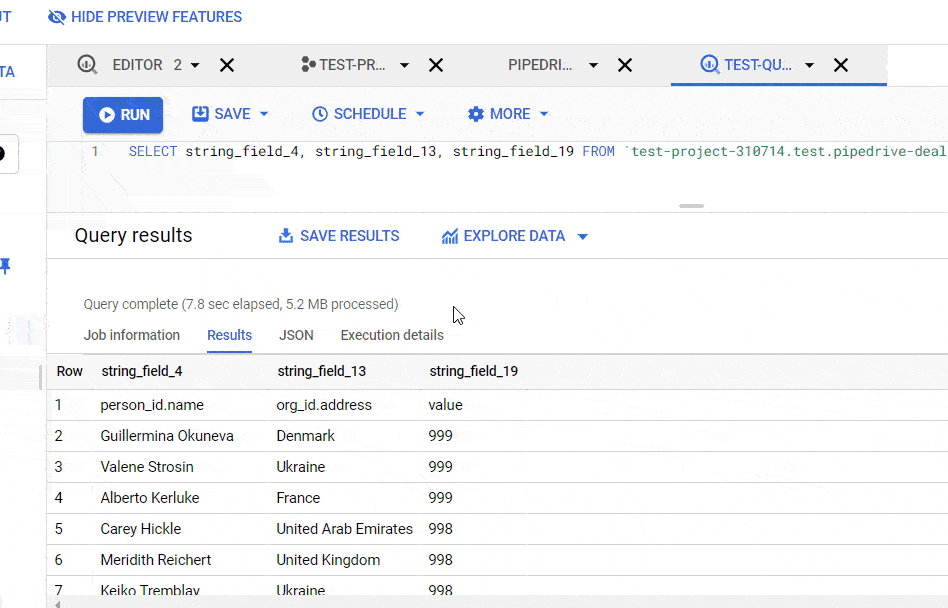
Task: Click the Save disk icon
Action: (200, 114)
